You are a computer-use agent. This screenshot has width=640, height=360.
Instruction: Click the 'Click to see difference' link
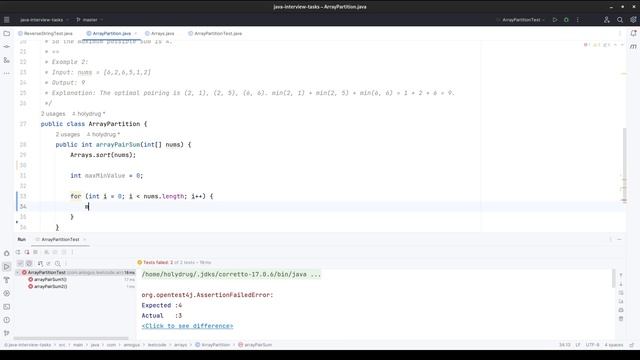(187, 326)
